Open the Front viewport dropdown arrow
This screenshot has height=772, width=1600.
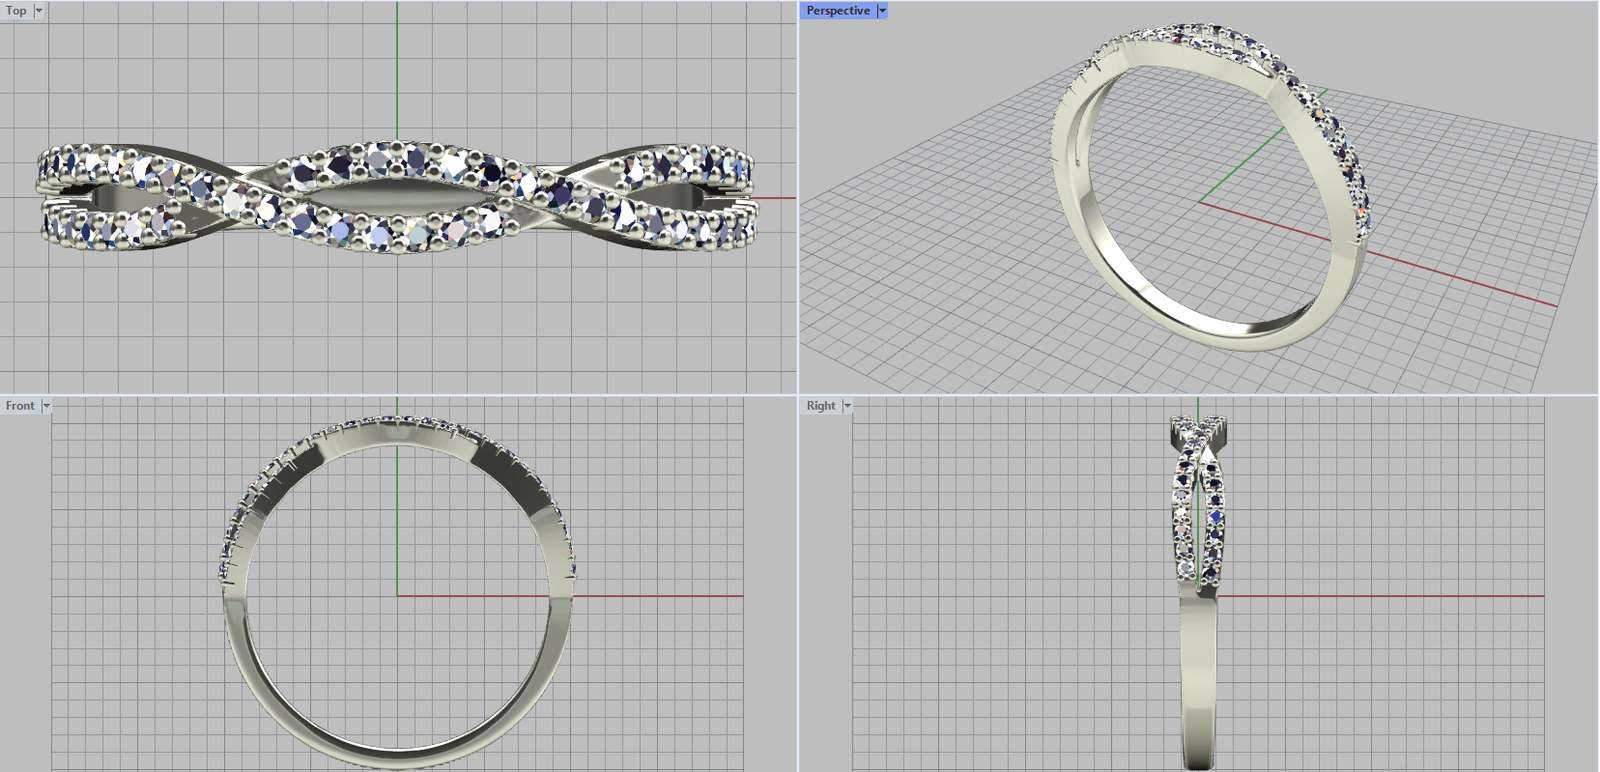click(x=46, y=406)
